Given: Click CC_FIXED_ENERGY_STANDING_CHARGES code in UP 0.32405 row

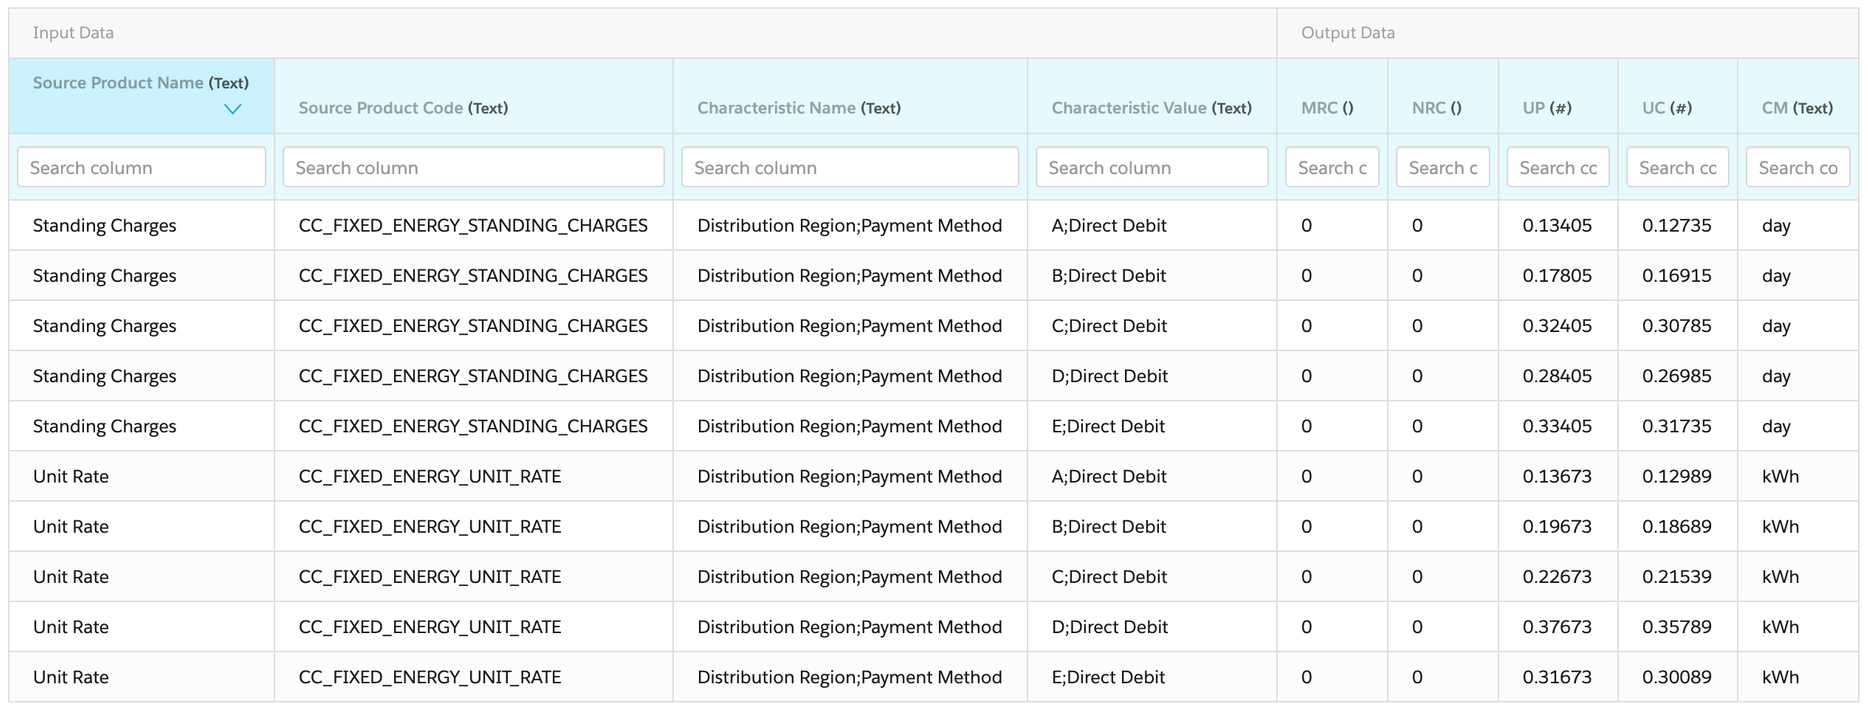Looking at the screenshot, I should [x=473, y=326].
